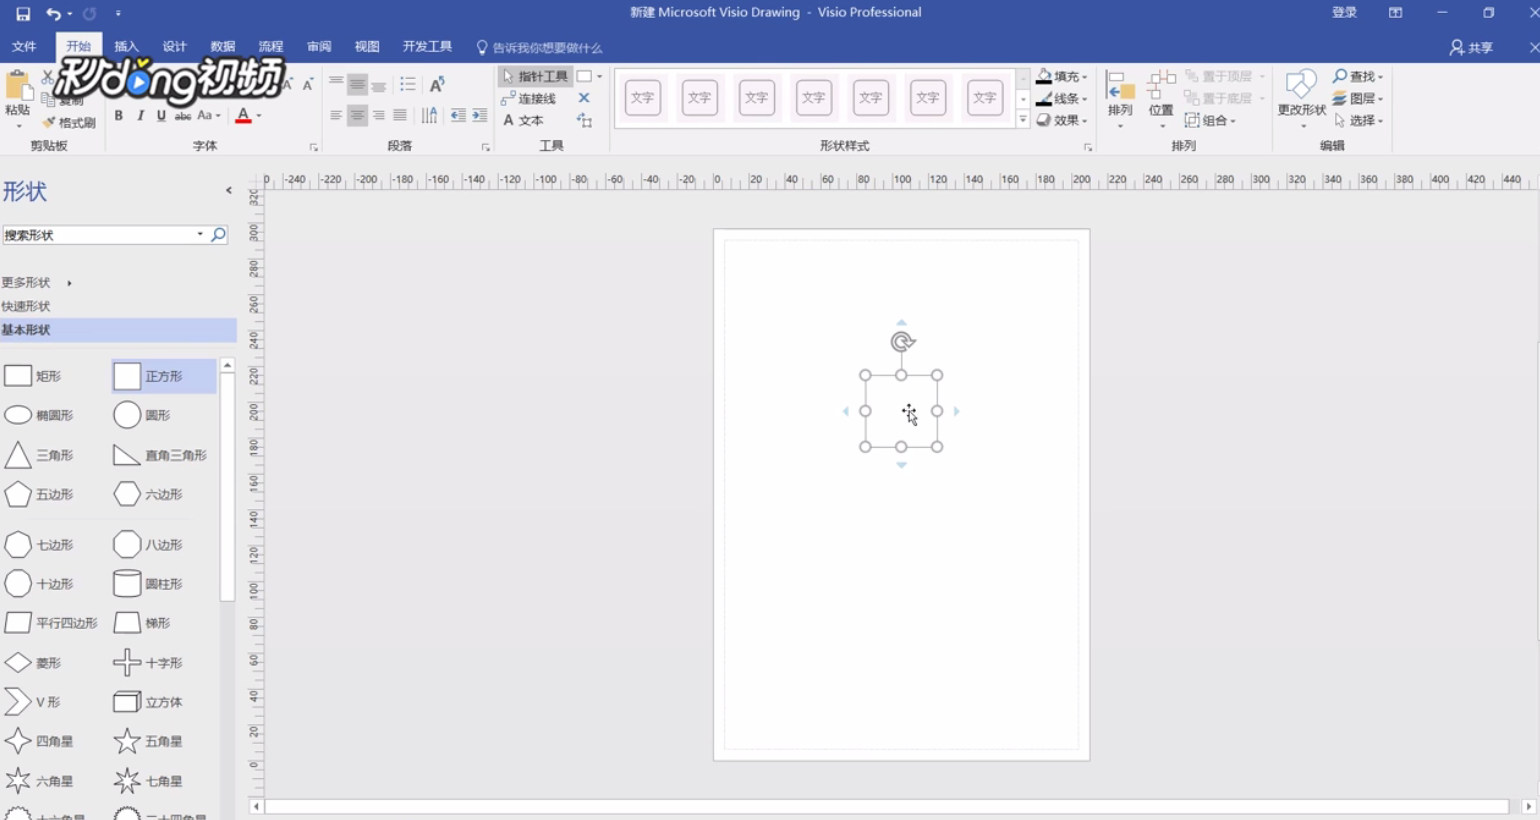Toggle center text alignment
This screenshot has width=1540, height=820.
click(x=357, y=115)
